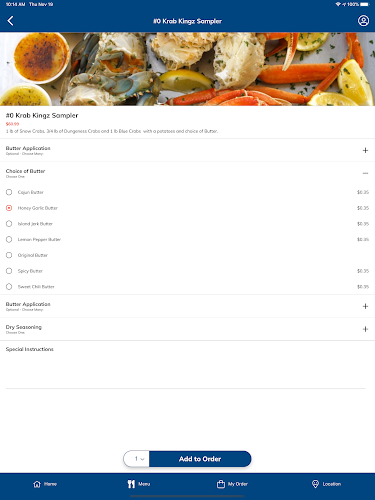The image size is (375, 500).
Task: Tap the Cajun Butter $0.35 price
Action: click(363, 192)
